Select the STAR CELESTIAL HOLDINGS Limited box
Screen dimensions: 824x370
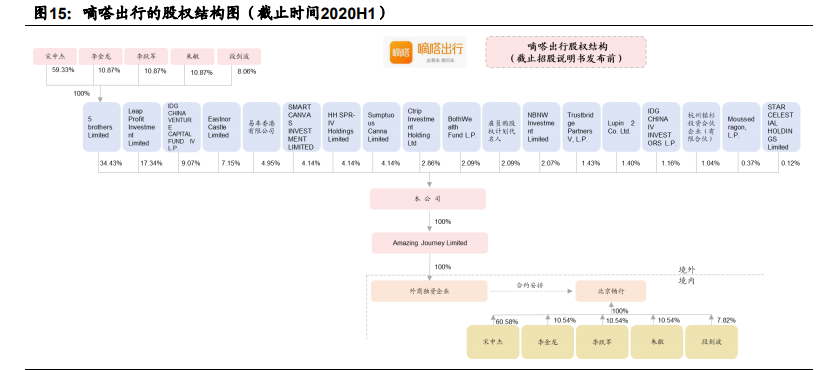(x=781, y=127)
